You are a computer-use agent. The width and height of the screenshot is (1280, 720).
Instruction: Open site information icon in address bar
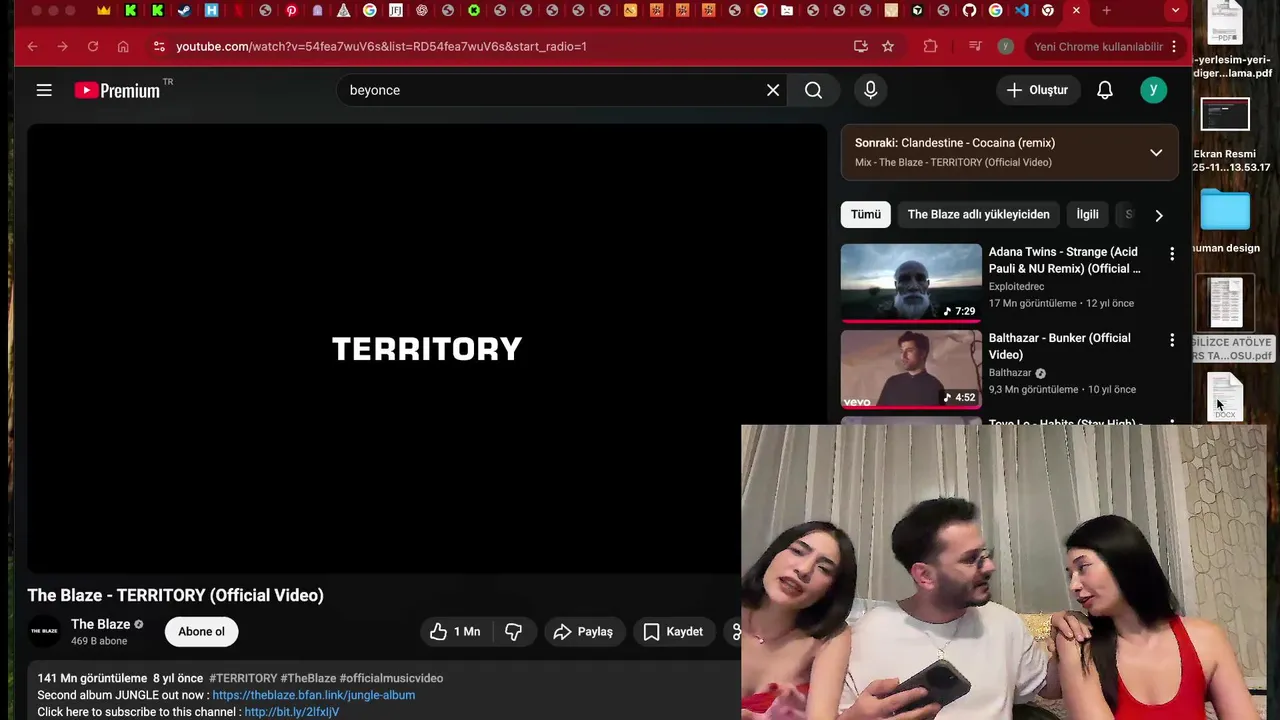[158, 46]
